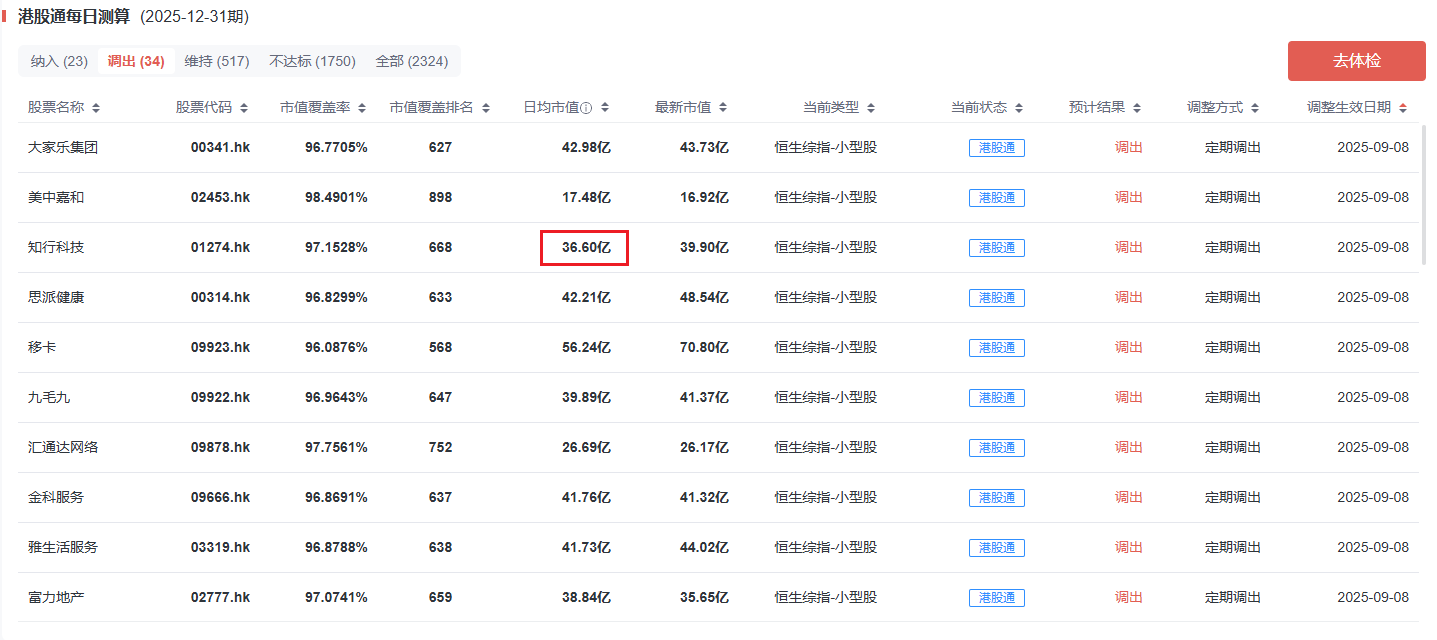The image size is (1437, 640).
Task: Select the 调出 (34) tab
Action: pos(136,61)
